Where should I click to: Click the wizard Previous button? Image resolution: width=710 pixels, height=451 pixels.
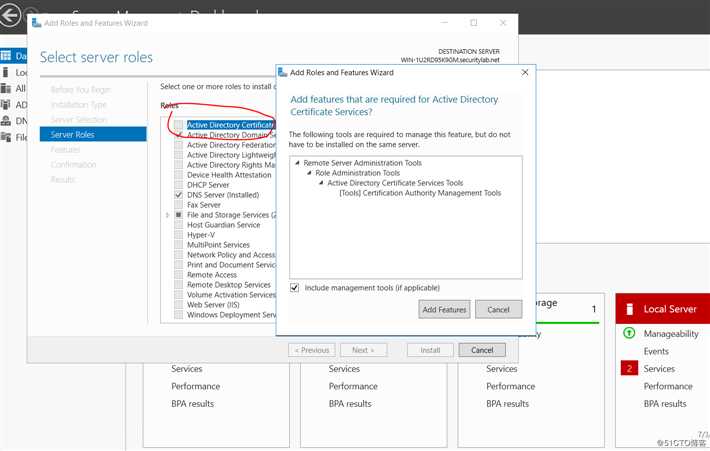pyautogui.click(x=312, y=350)
